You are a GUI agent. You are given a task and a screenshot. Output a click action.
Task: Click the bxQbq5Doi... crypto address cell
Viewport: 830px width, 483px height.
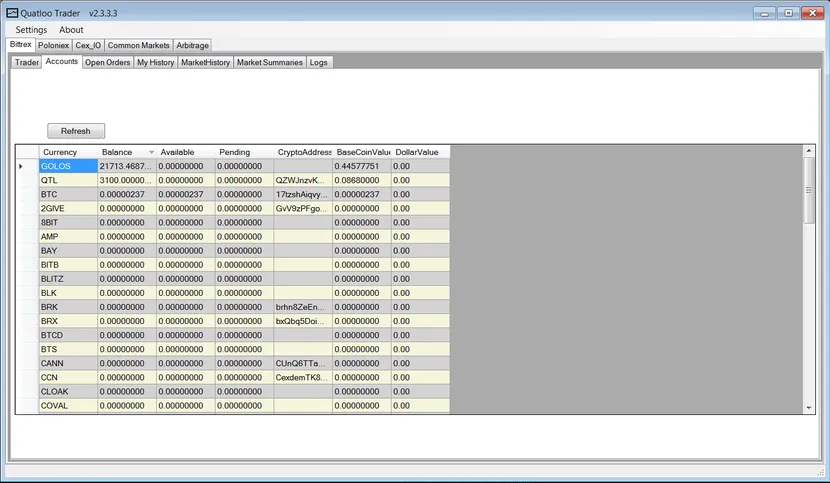pos(303,321)
